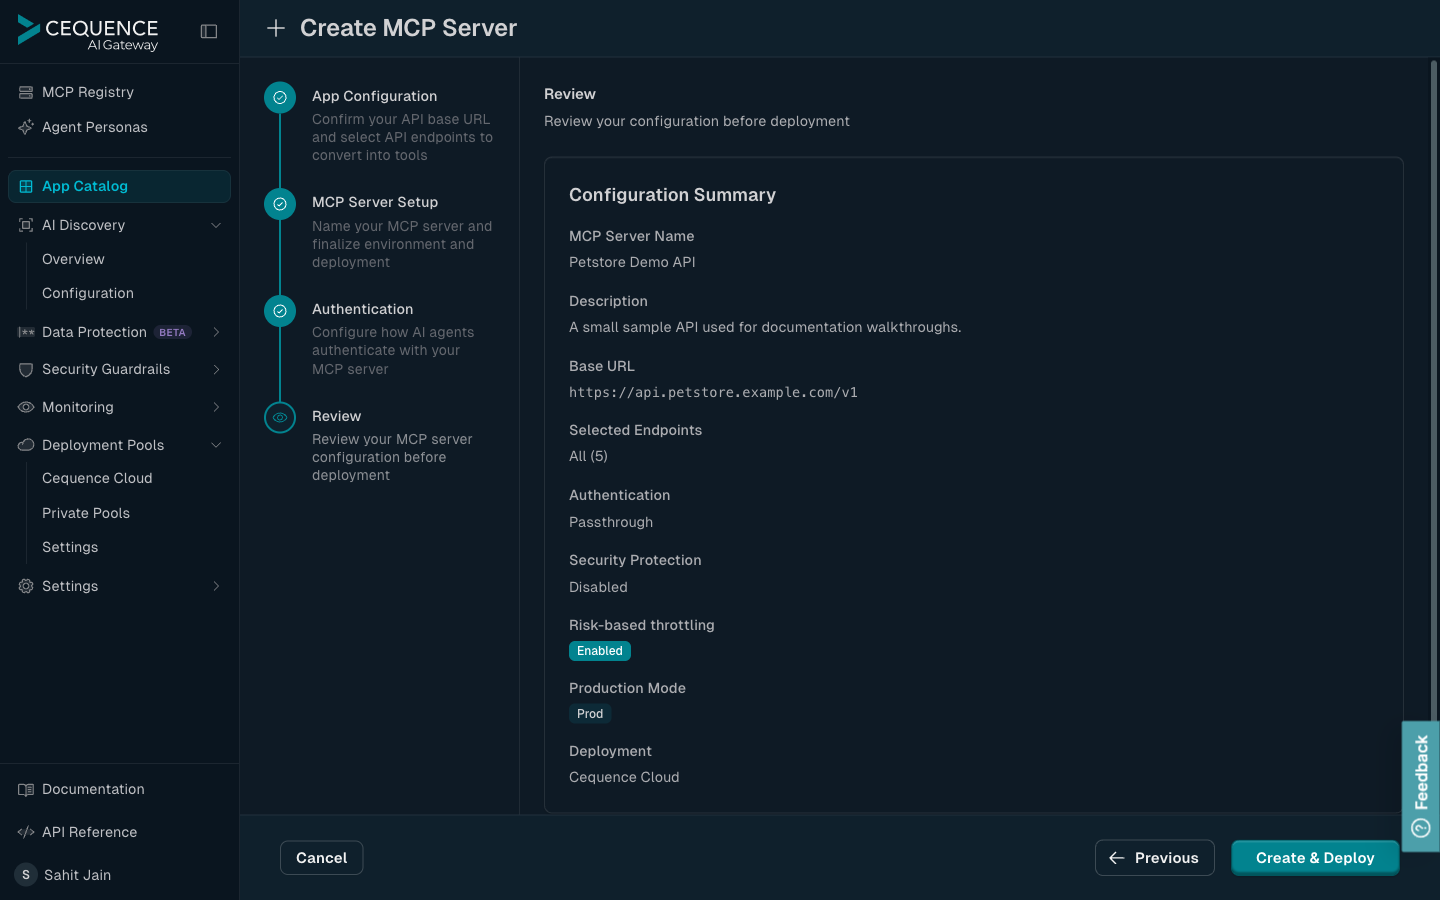The image size is (1440, 900).
Task: Click the Enabled throttling badge
Action: pos(600,651)
